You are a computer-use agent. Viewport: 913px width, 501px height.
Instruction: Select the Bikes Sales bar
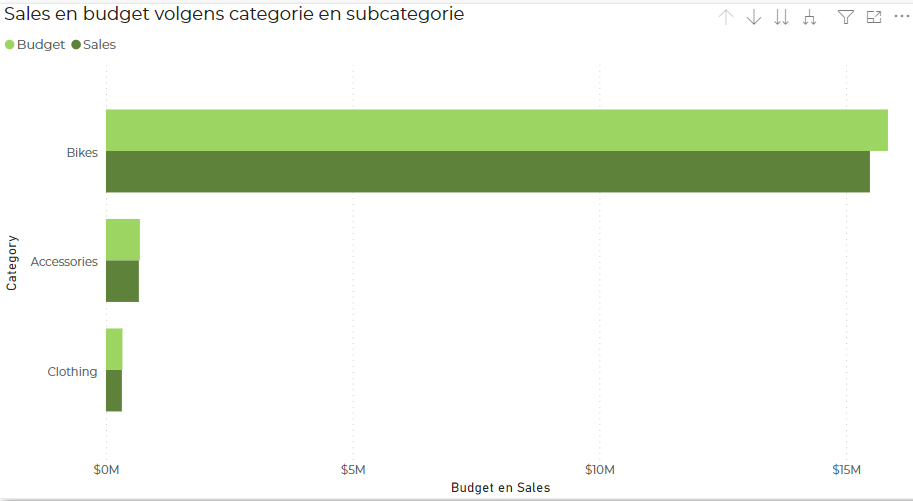(488, 172)
